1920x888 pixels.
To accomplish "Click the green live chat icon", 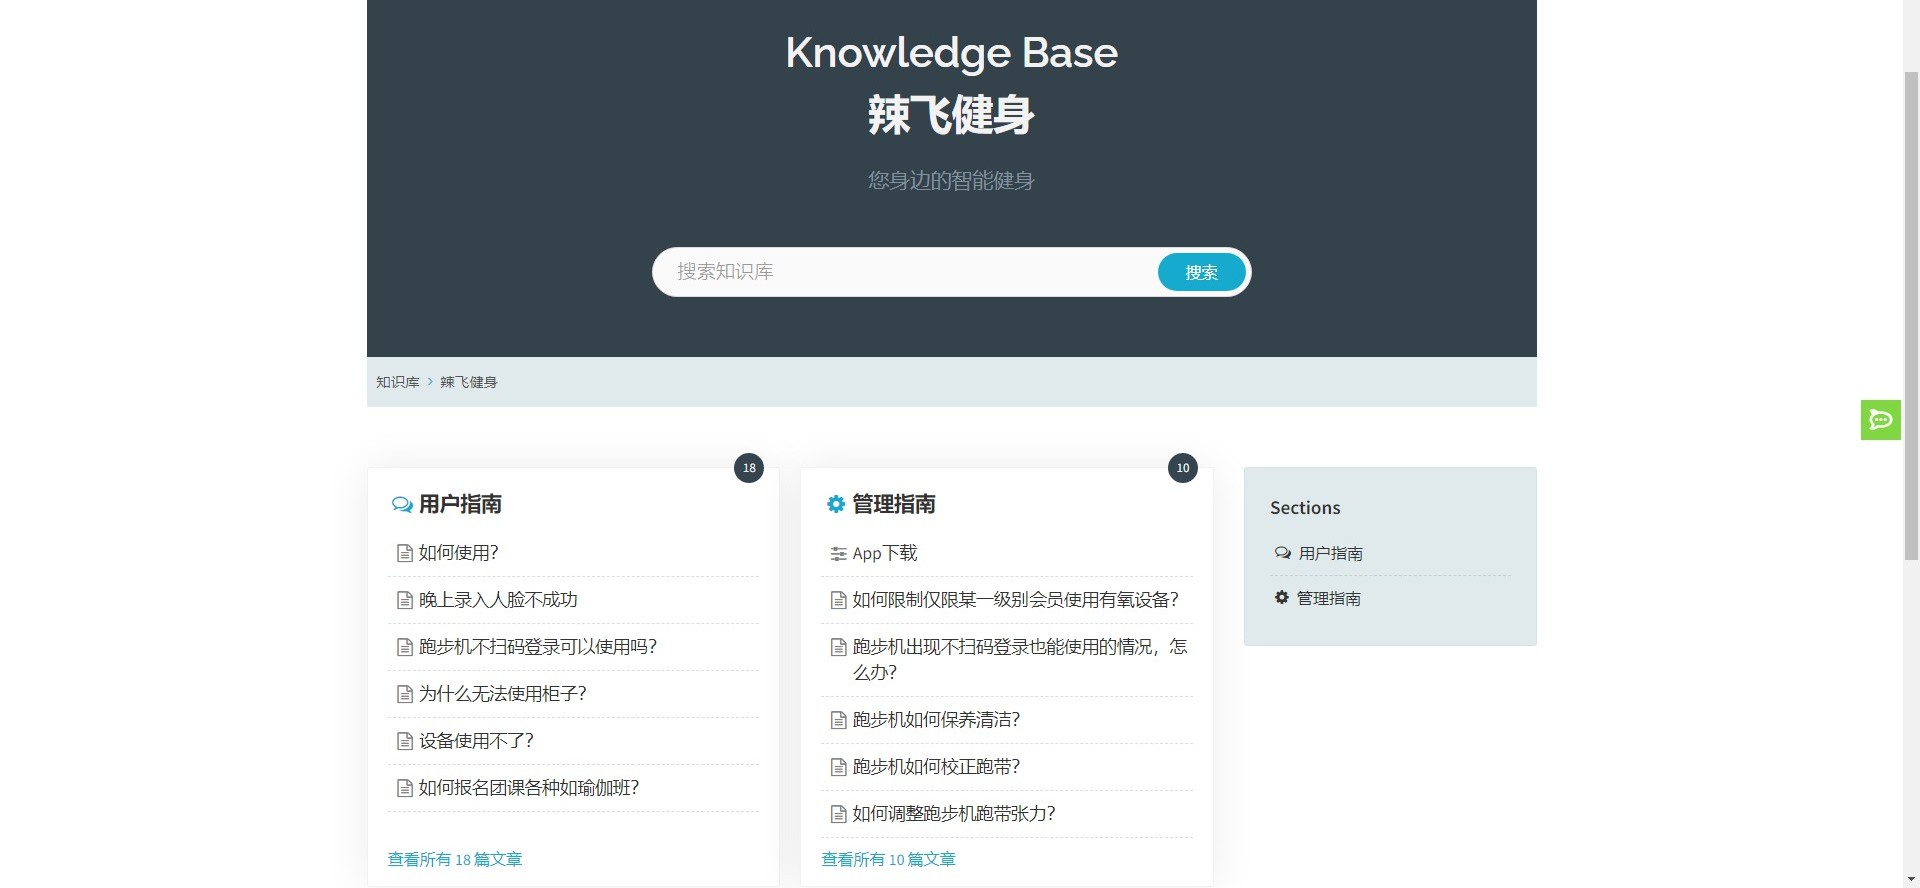I will pyautogui.click(x=1880, y=420).
